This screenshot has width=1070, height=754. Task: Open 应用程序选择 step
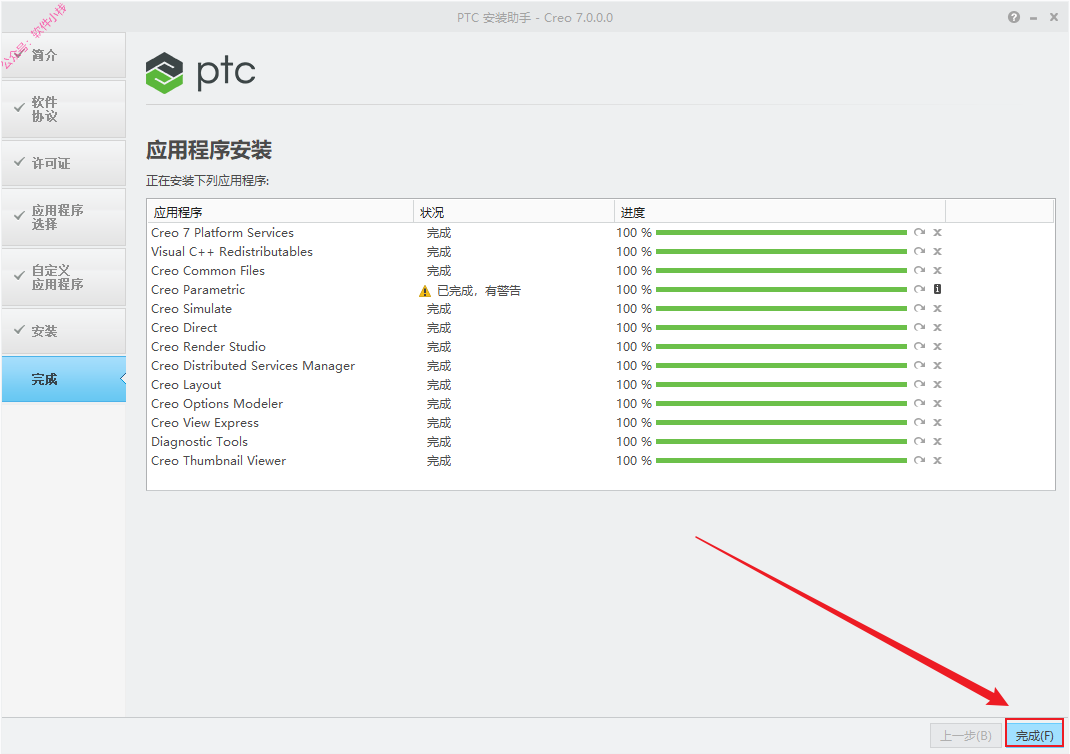click(63, 217)
